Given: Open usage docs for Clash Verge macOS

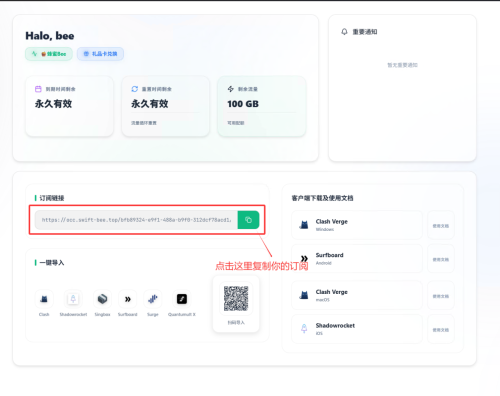Looking at the screenshot, I should (x=441, y=296).
